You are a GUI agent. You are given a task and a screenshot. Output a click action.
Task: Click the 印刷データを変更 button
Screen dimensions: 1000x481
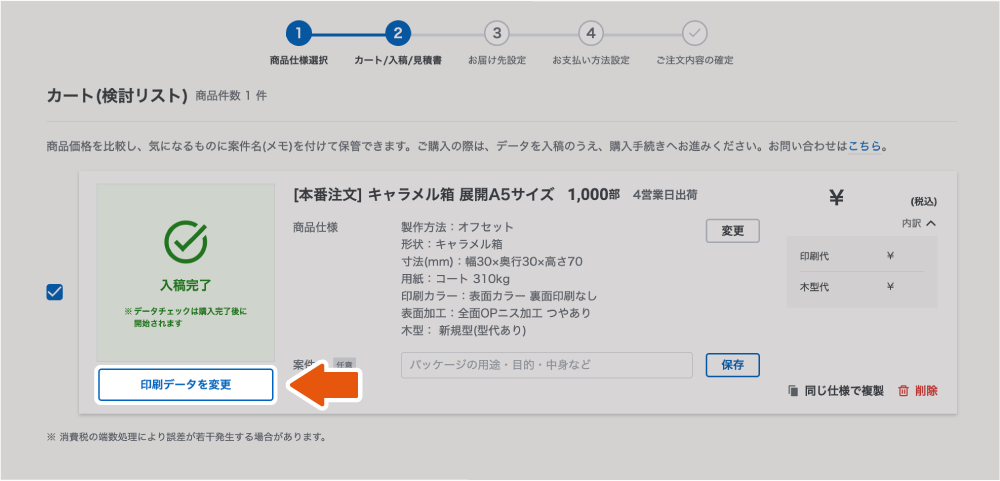186,385
